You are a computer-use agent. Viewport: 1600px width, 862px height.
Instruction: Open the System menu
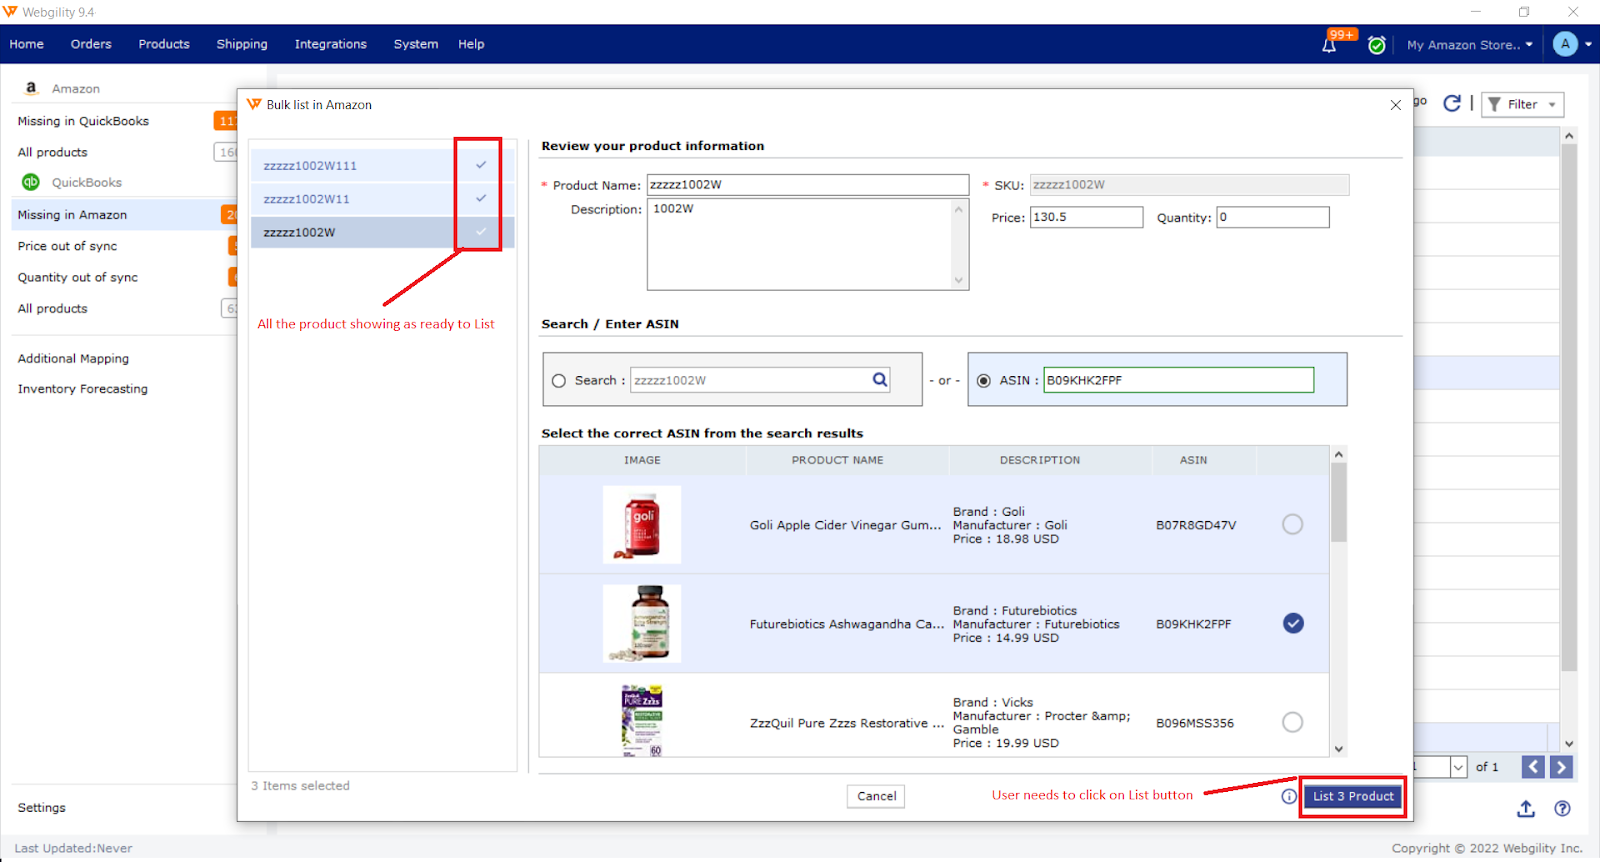click(416, 44)
